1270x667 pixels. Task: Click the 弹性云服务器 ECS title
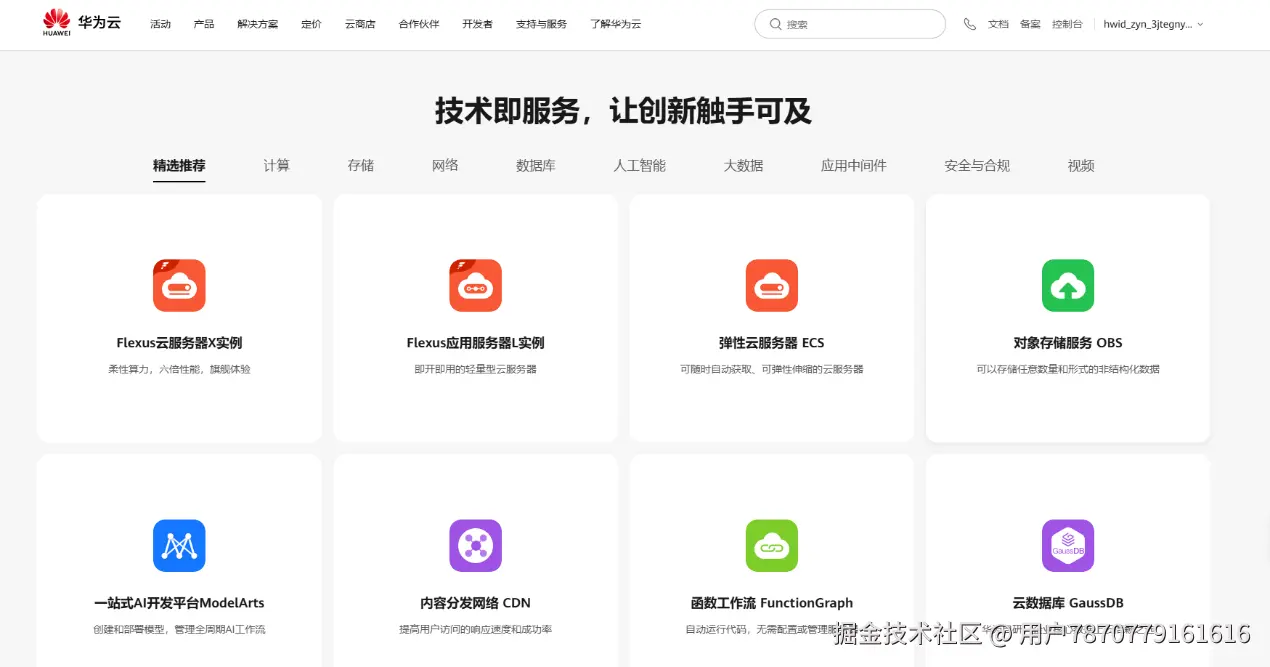(772, 343)
